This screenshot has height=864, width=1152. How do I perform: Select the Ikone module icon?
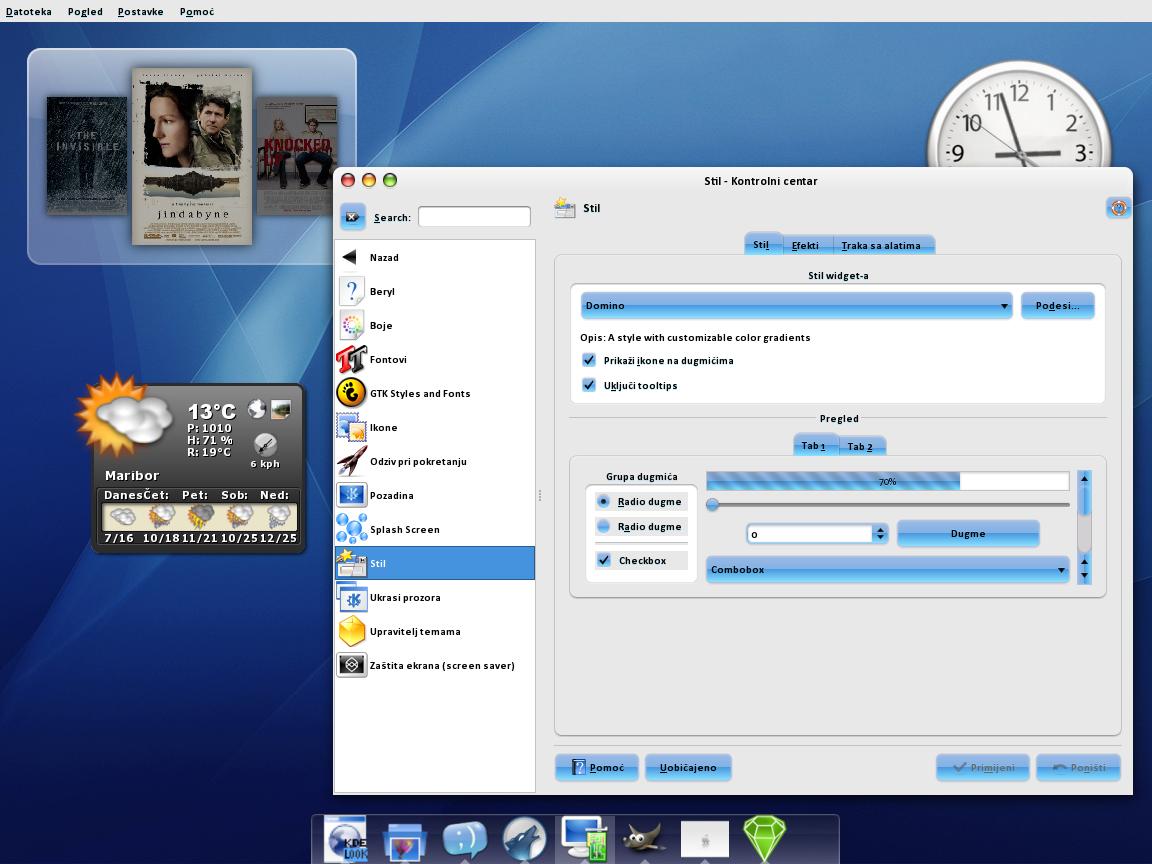click(351, 427)
